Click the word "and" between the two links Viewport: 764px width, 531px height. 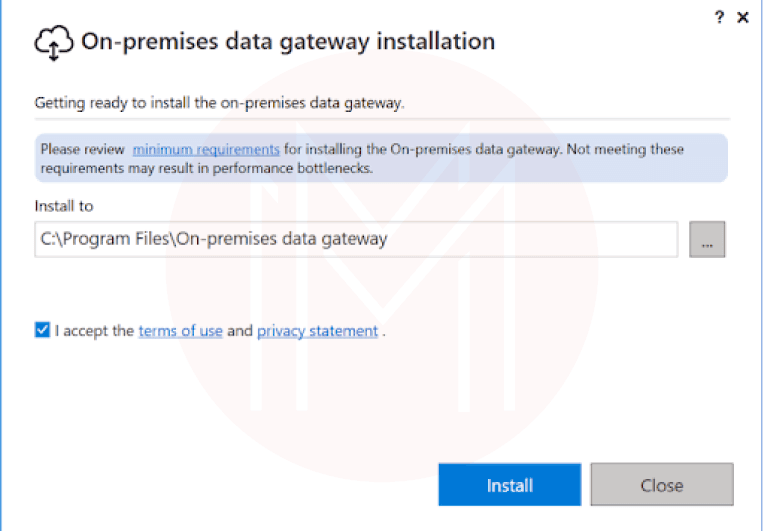(x=240, y=331)
